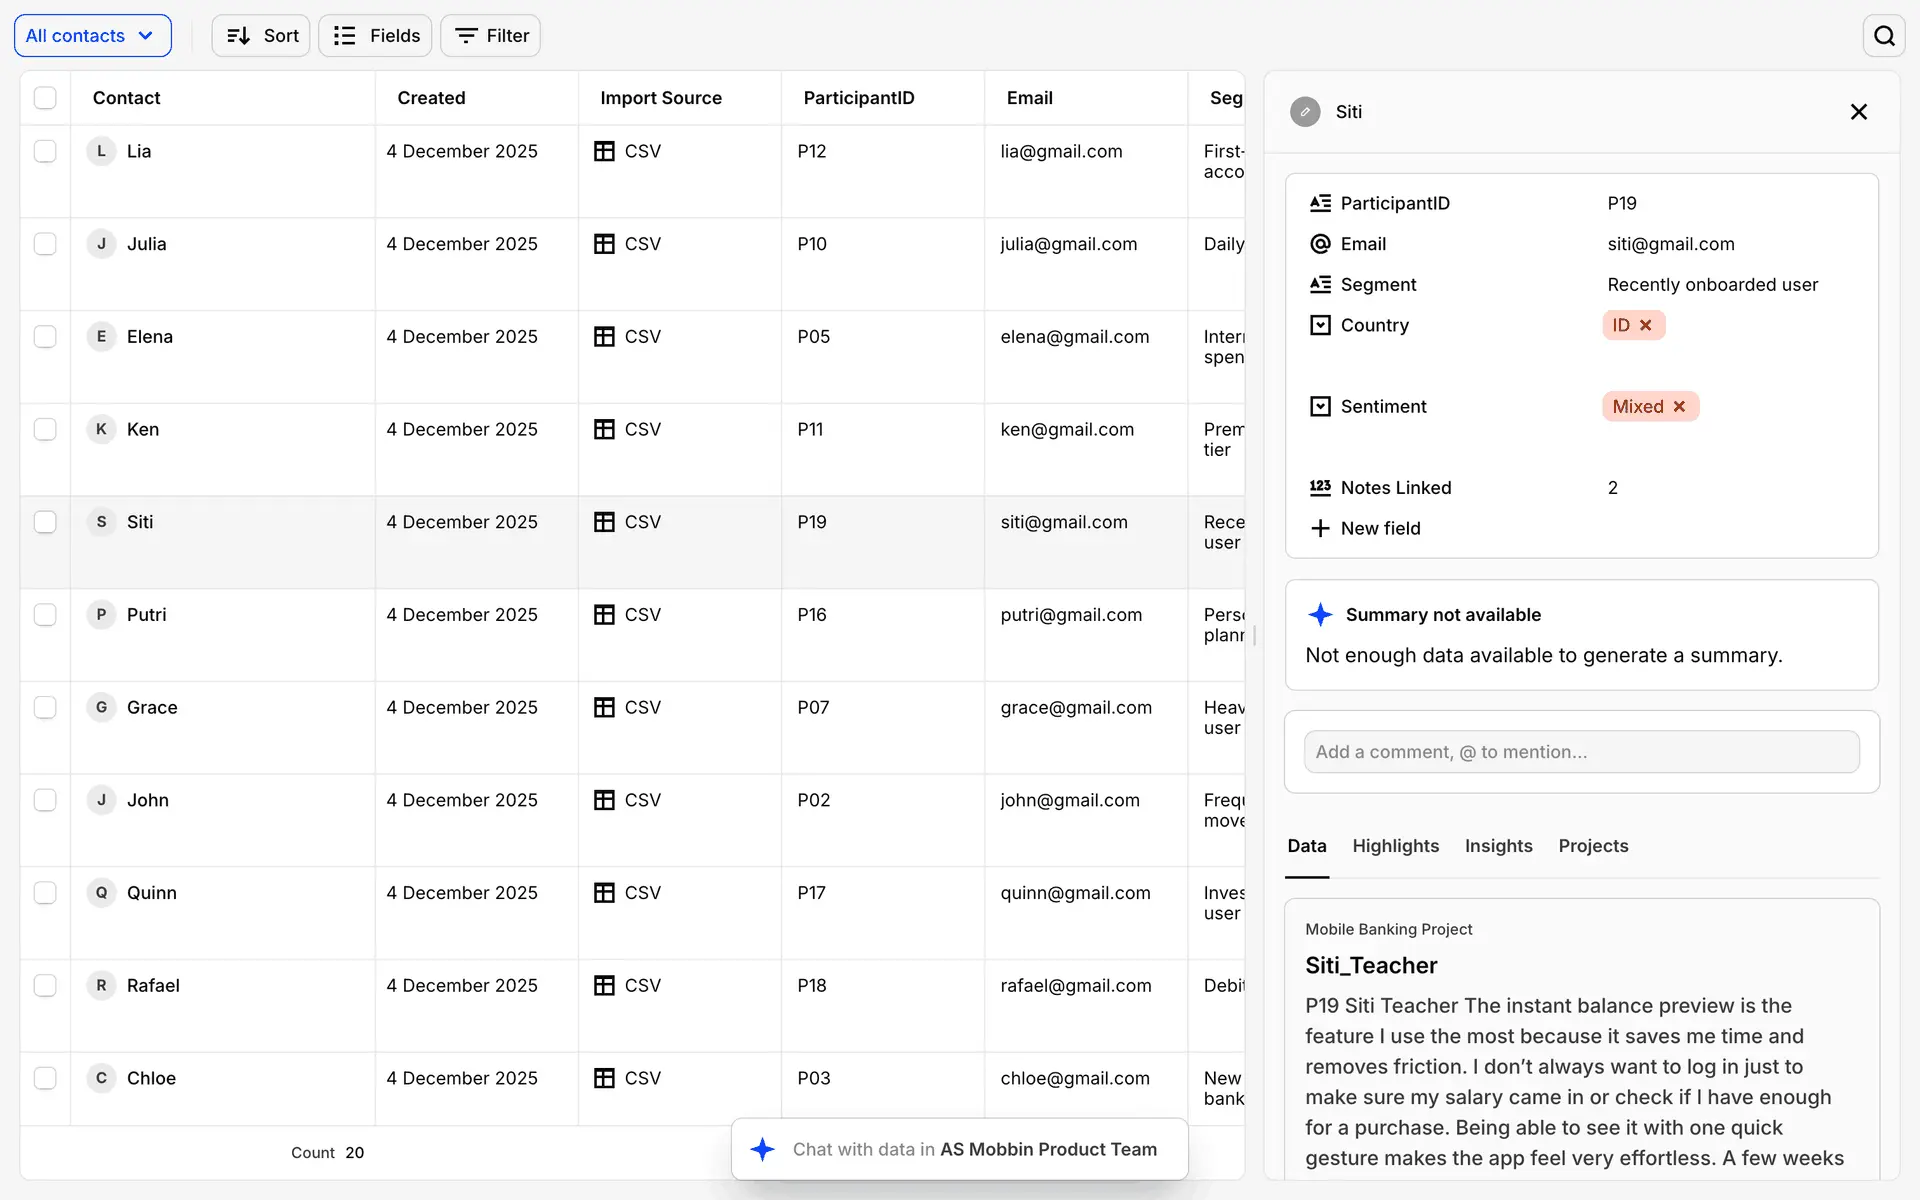This screenshot has height=1200, width=1920.
Task: Click the plus icon for New field
Action: tap(1320, 528)
